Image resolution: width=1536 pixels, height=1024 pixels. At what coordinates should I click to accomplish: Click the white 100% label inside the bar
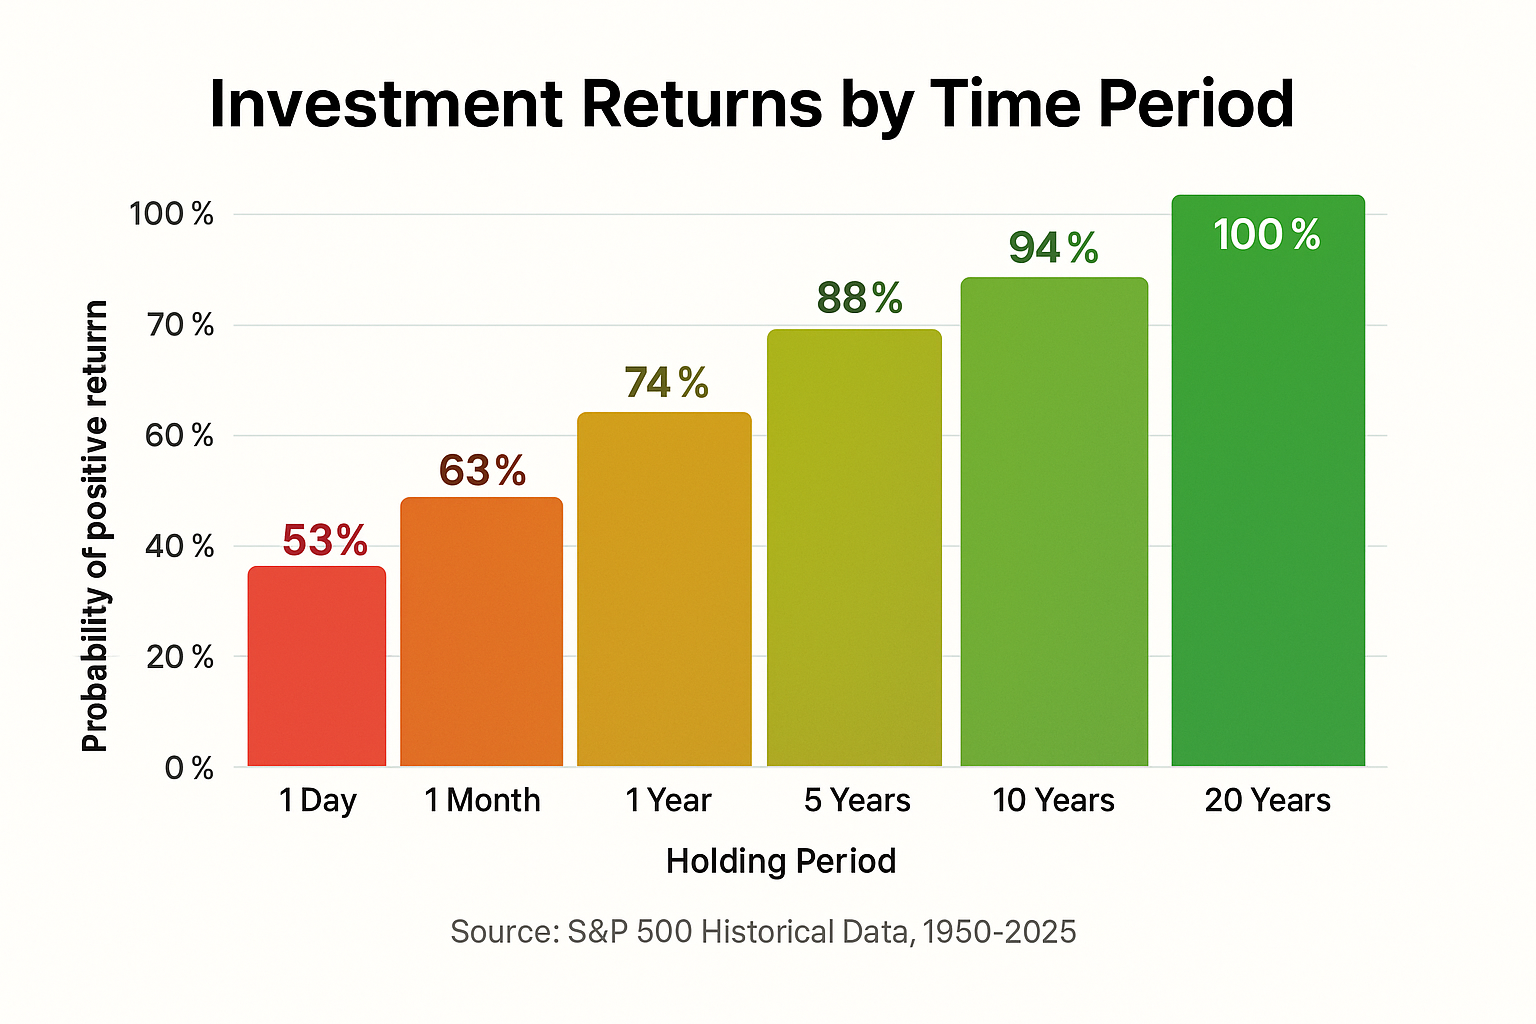point(1267,235)
